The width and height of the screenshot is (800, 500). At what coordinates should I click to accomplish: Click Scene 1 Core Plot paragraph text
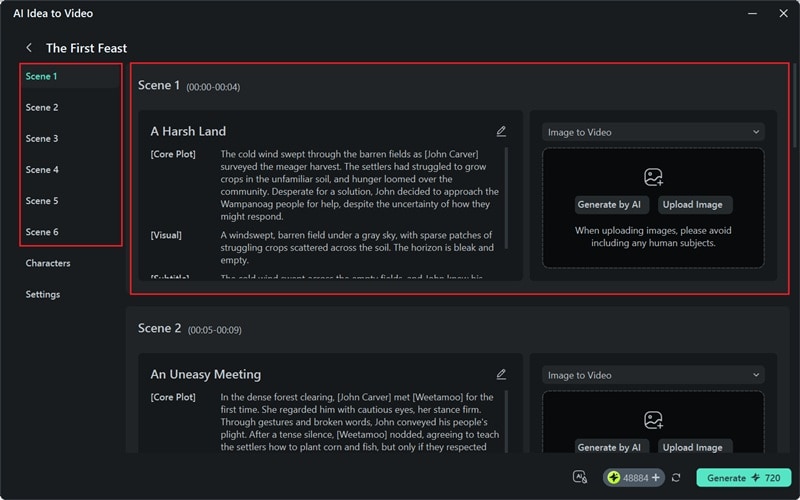tap(360, 185)
